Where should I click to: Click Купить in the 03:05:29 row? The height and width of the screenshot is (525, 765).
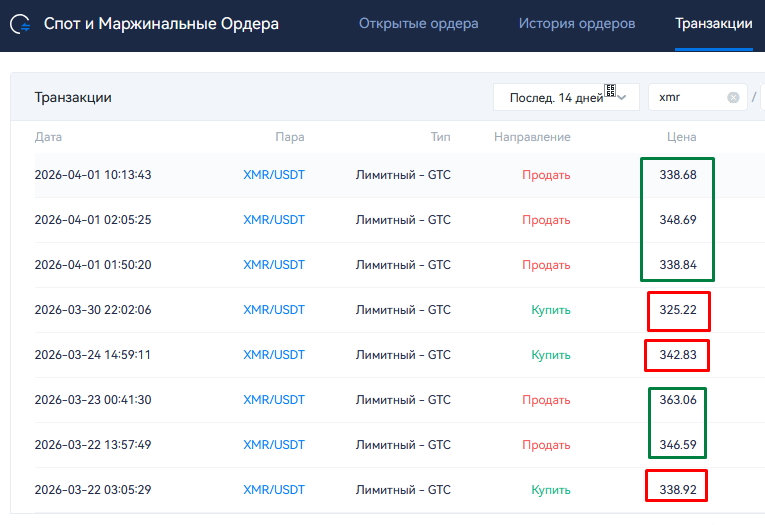click(551, 489)
